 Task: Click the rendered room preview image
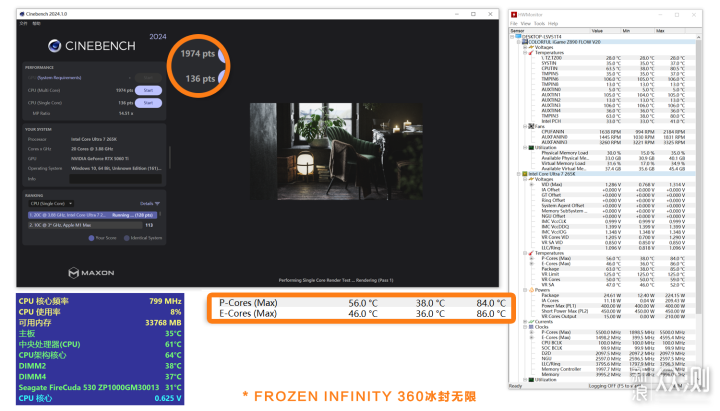(337, 151)
